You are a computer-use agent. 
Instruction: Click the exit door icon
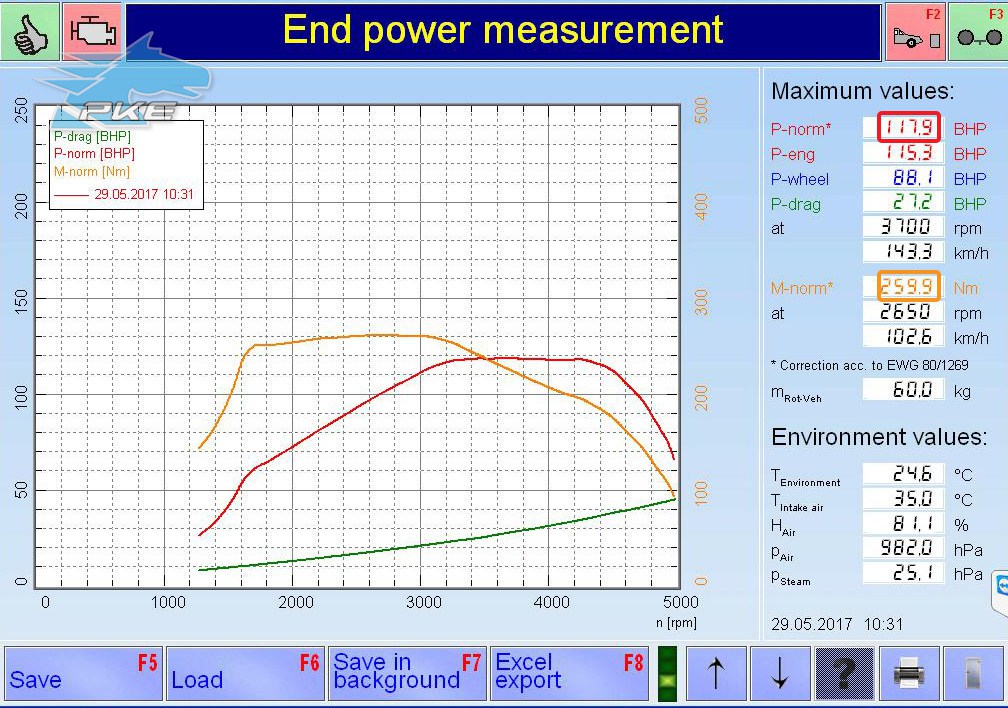pos(973,673)
